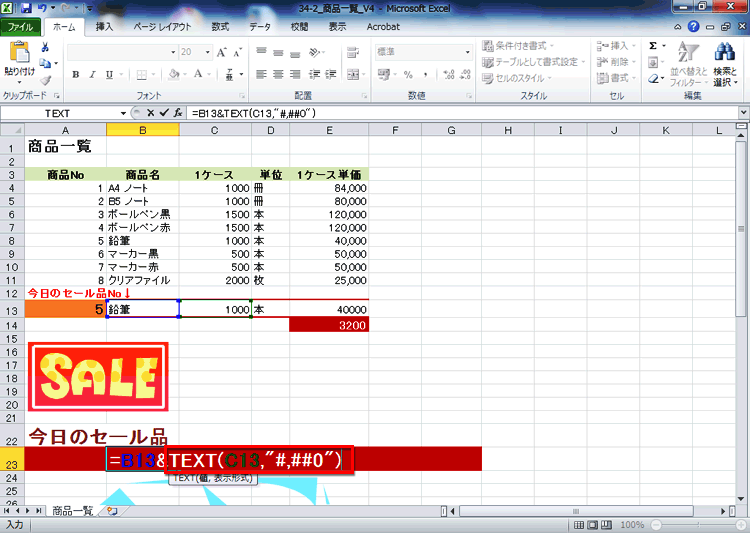Open the font name dropdown
Screen dimensions: 750x533
point(173,52)
